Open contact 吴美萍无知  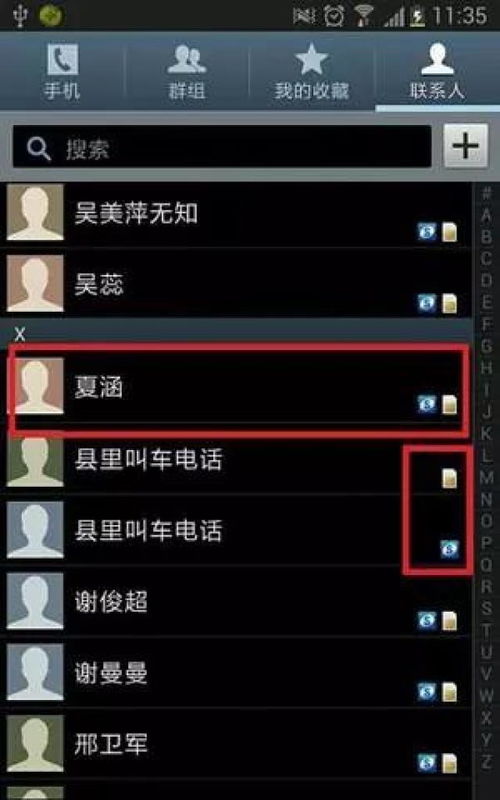click(236, 212)
